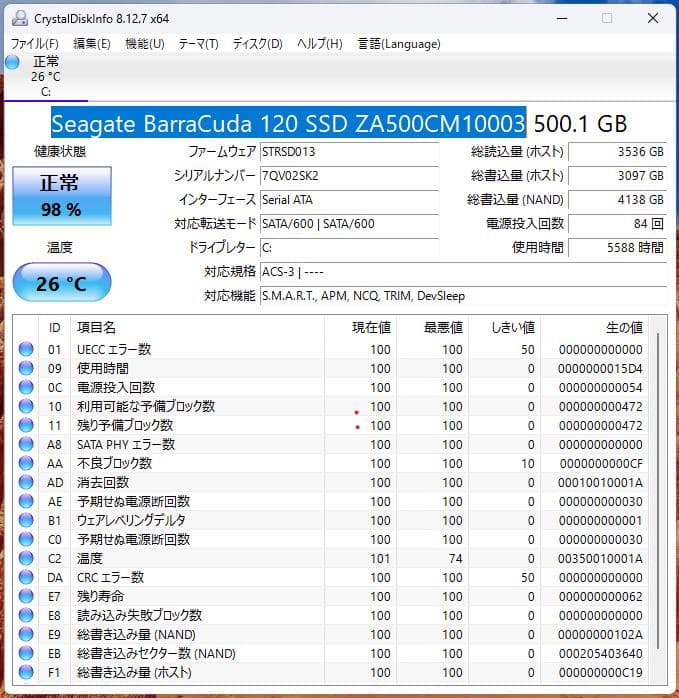
Task: Click the 最悪値 column header
Action: 432,328
